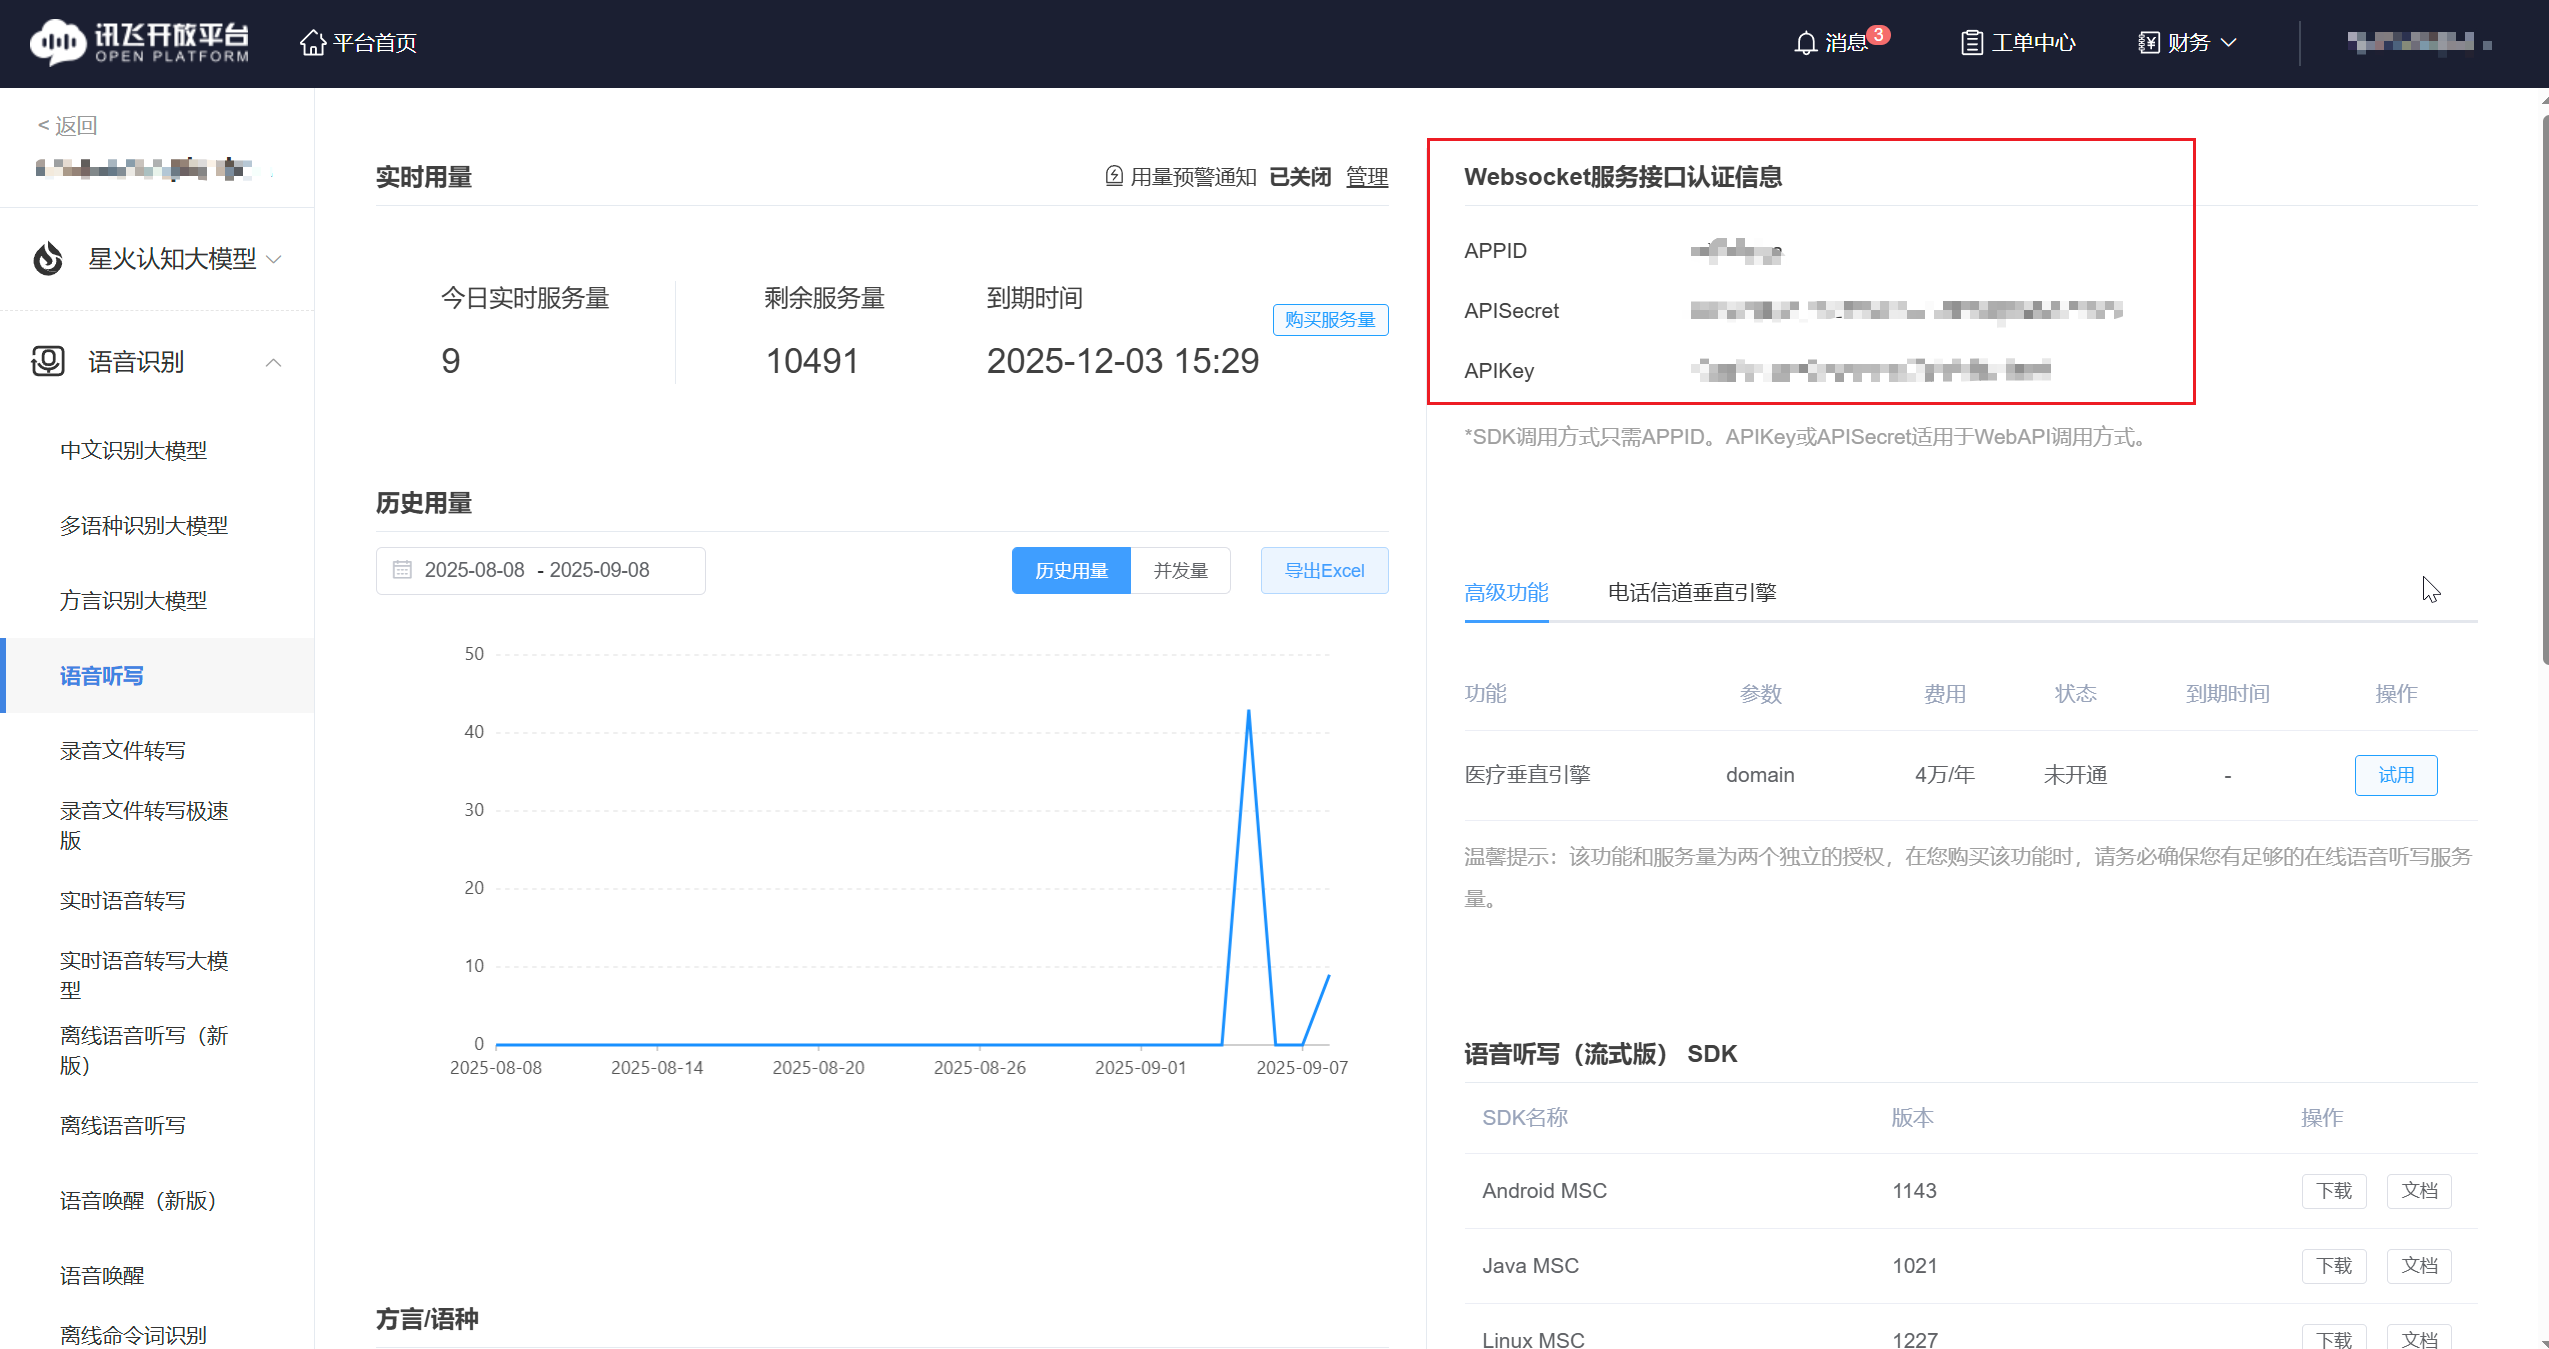2549x1349 pixels.
Task: Switch to 电话信道垂直引擎 tab
Action: point(1691,593)
